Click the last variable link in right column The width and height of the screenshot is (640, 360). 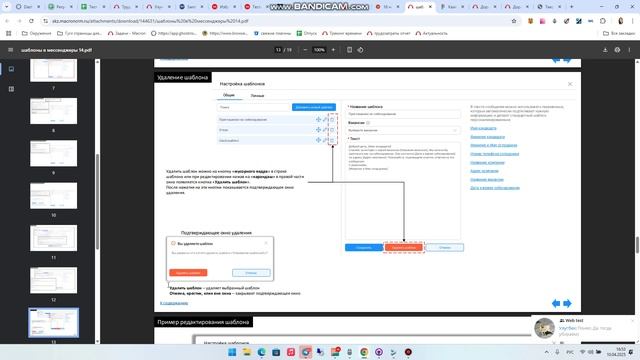(x=495, y=188)
